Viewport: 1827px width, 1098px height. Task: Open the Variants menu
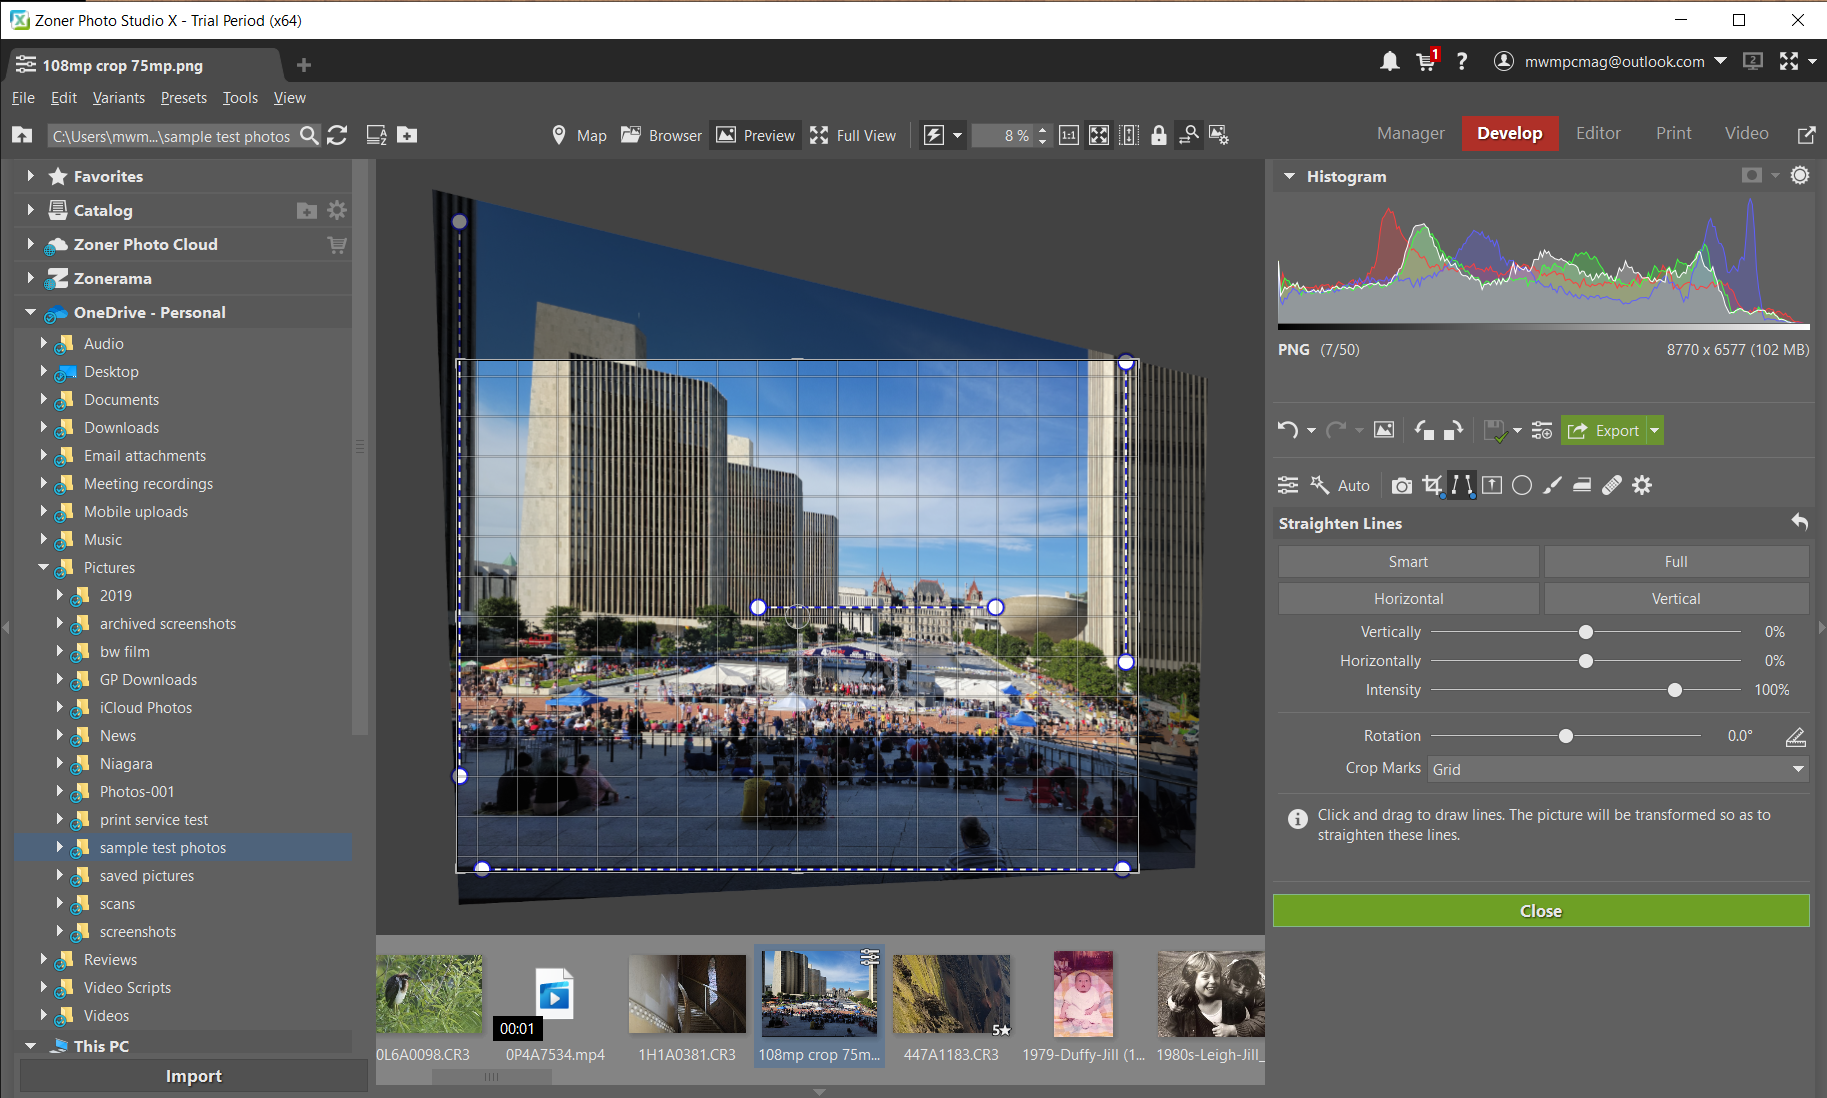point(118,97)
